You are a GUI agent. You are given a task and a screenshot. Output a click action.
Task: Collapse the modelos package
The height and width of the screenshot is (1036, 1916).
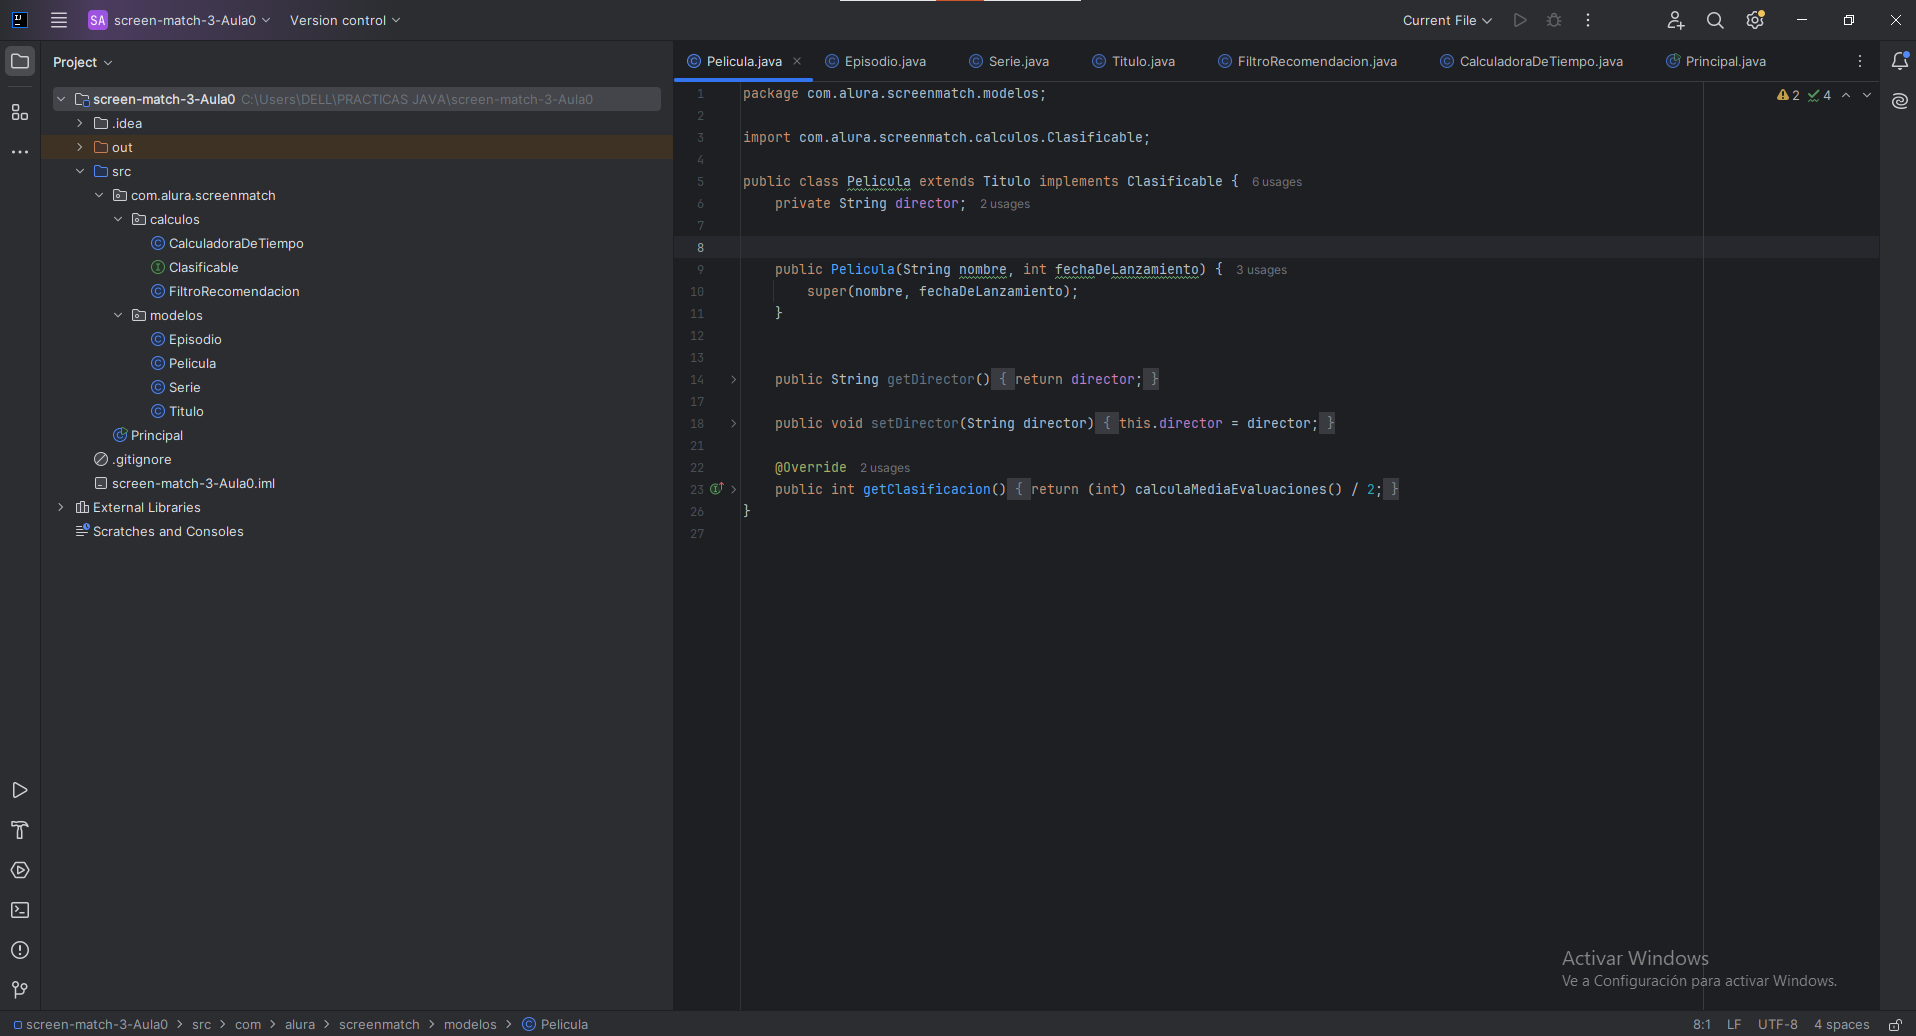(x=118, y=315)
